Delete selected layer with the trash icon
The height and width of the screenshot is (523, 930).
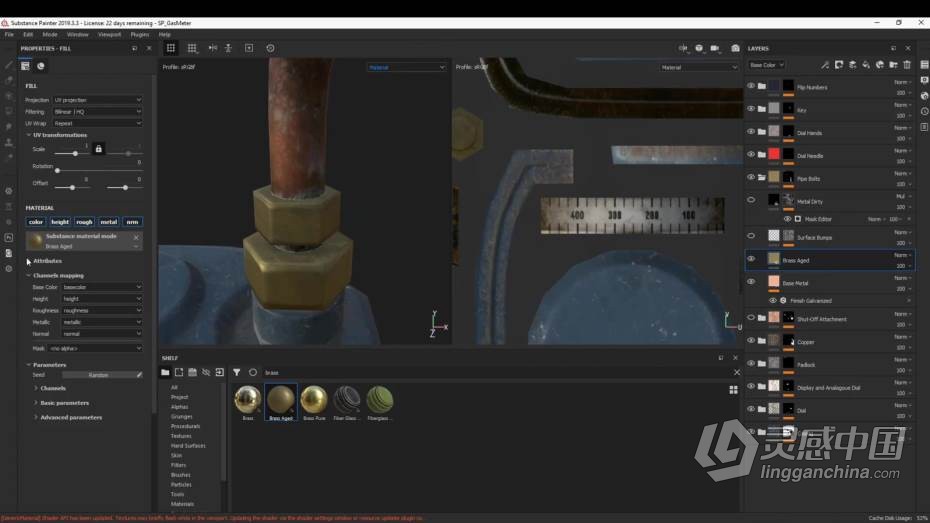click(x=907, y=65)
